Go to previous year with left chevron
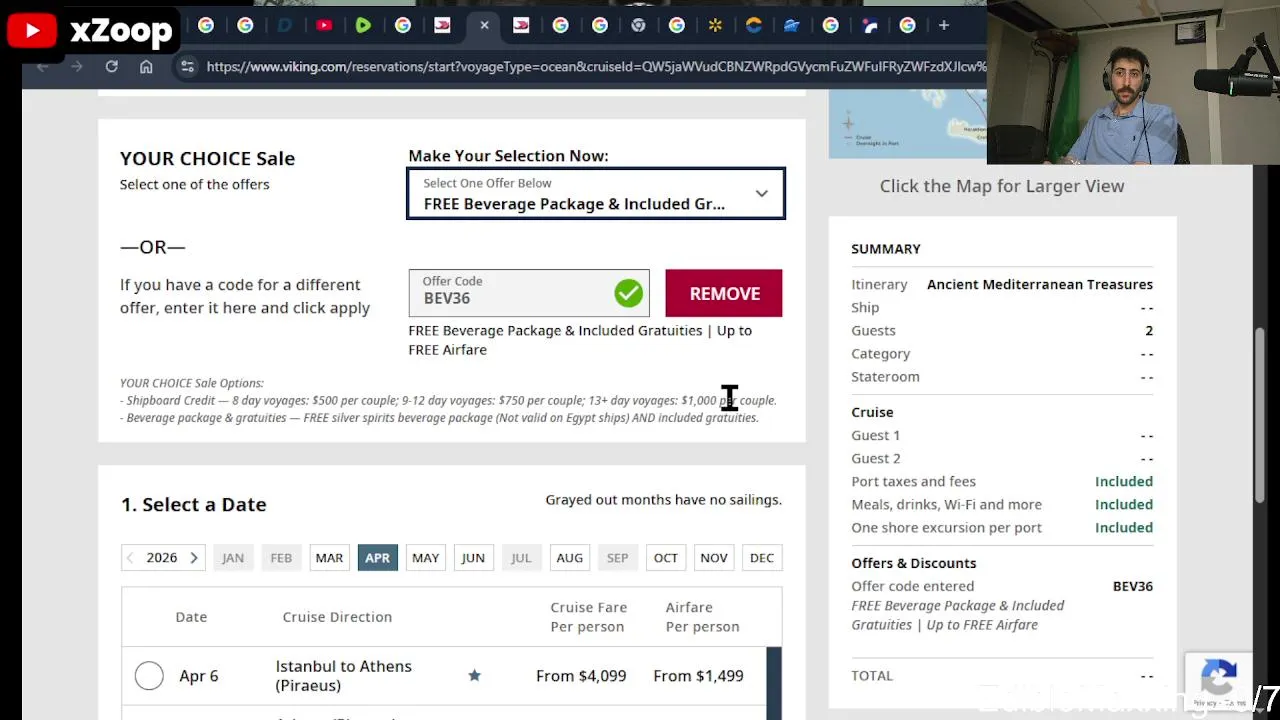The width and height of the screenshot is (1280, 720). click(x=129, y=558)
